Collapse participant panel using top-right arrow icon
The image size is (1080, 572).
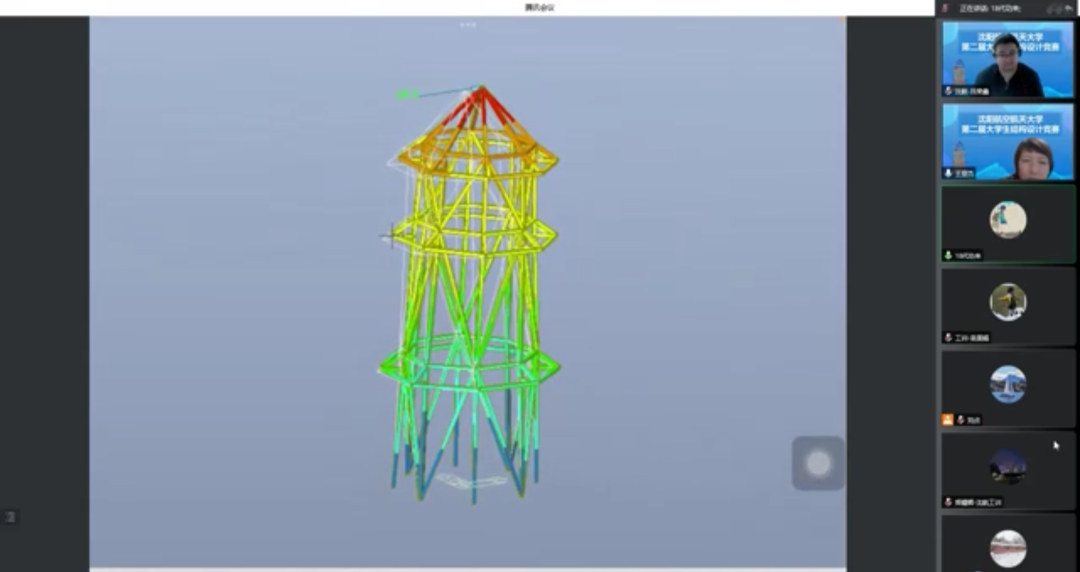click(x=1069, y=8)
